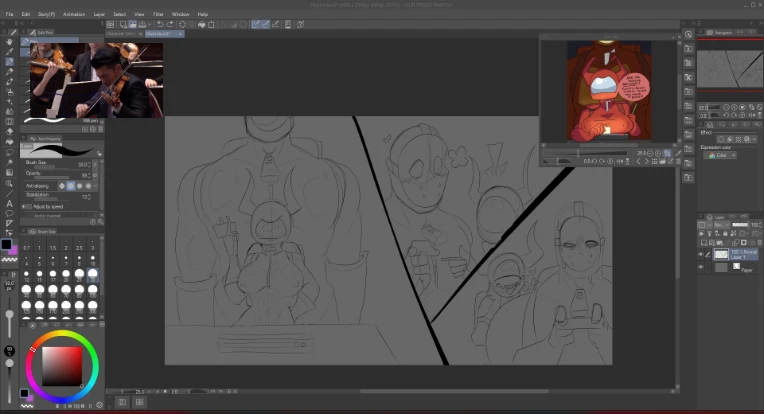The width and height of the screenshot is (764, 414).
Task: Expand the Anti-aliasing options arrow
Action: [96, 186]
